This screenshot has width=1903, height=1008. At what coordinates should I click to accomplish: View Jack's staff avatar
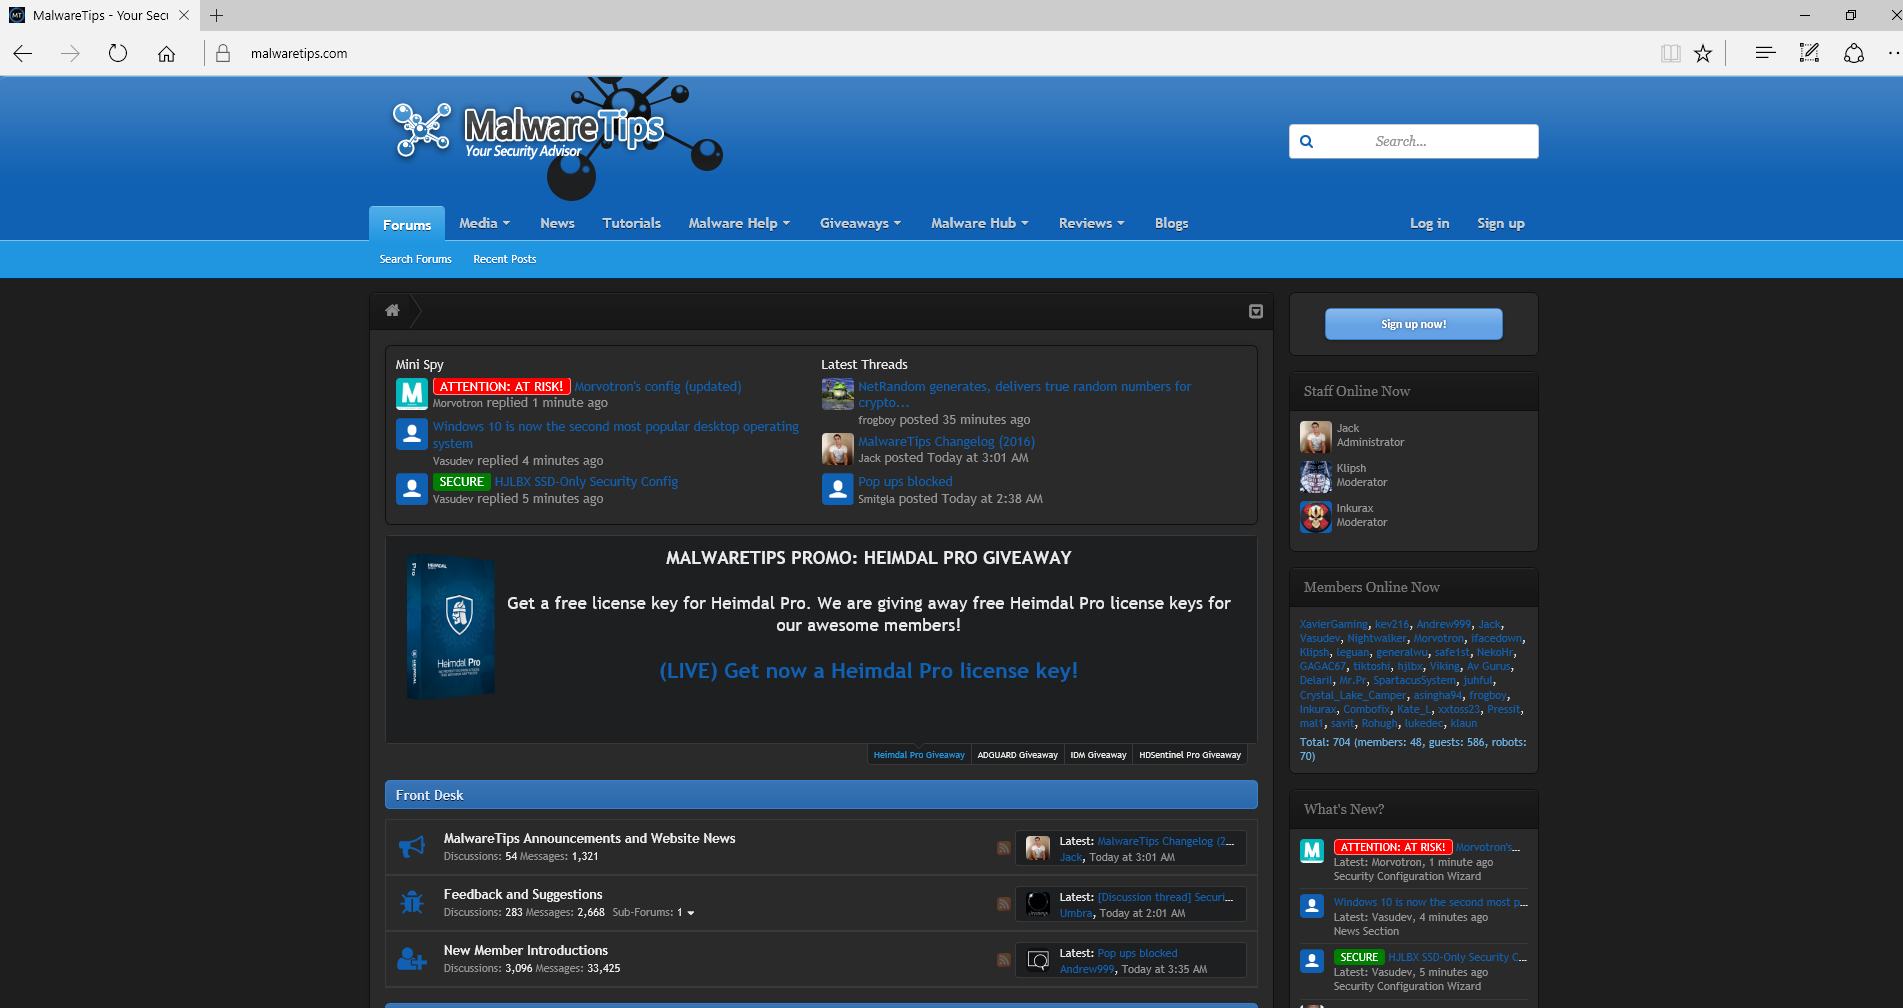pos(1316,437)
